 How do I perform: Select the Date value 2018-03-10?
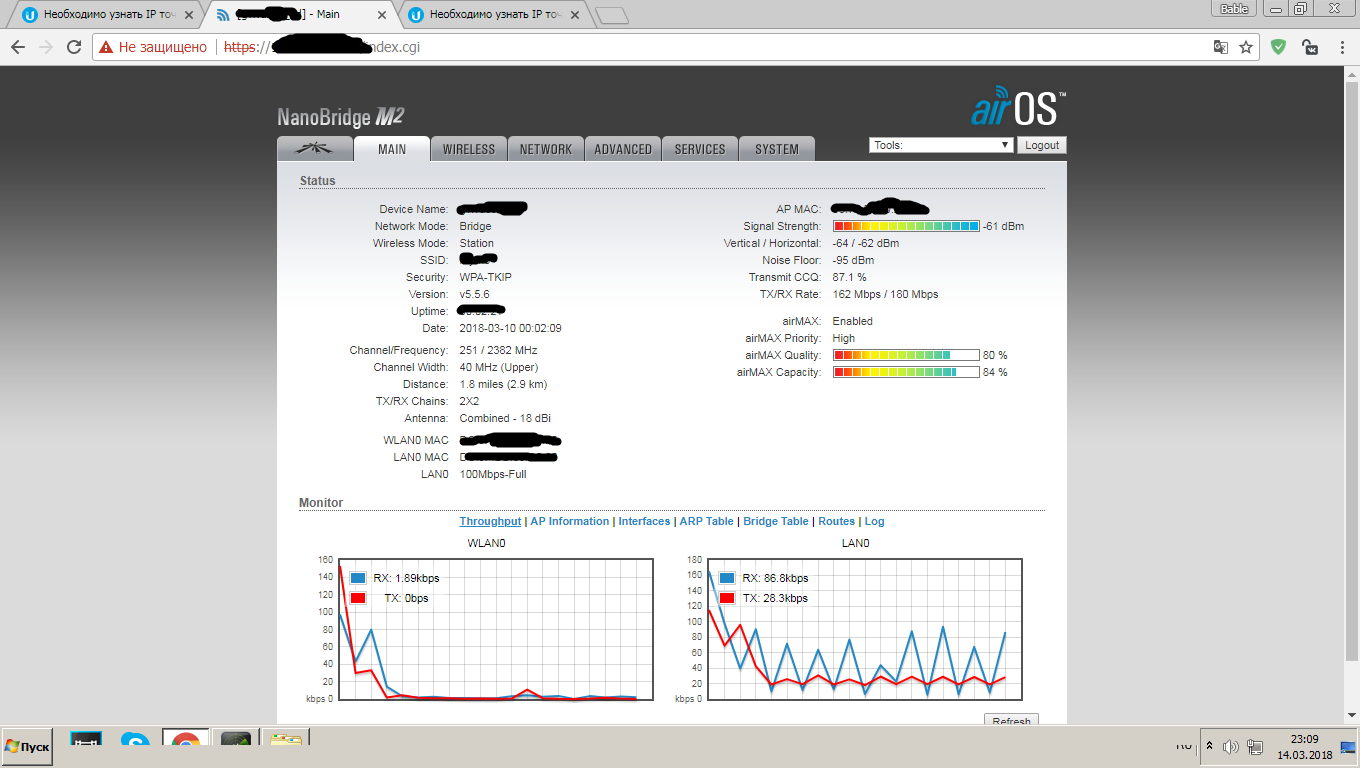tap(511, 328)
